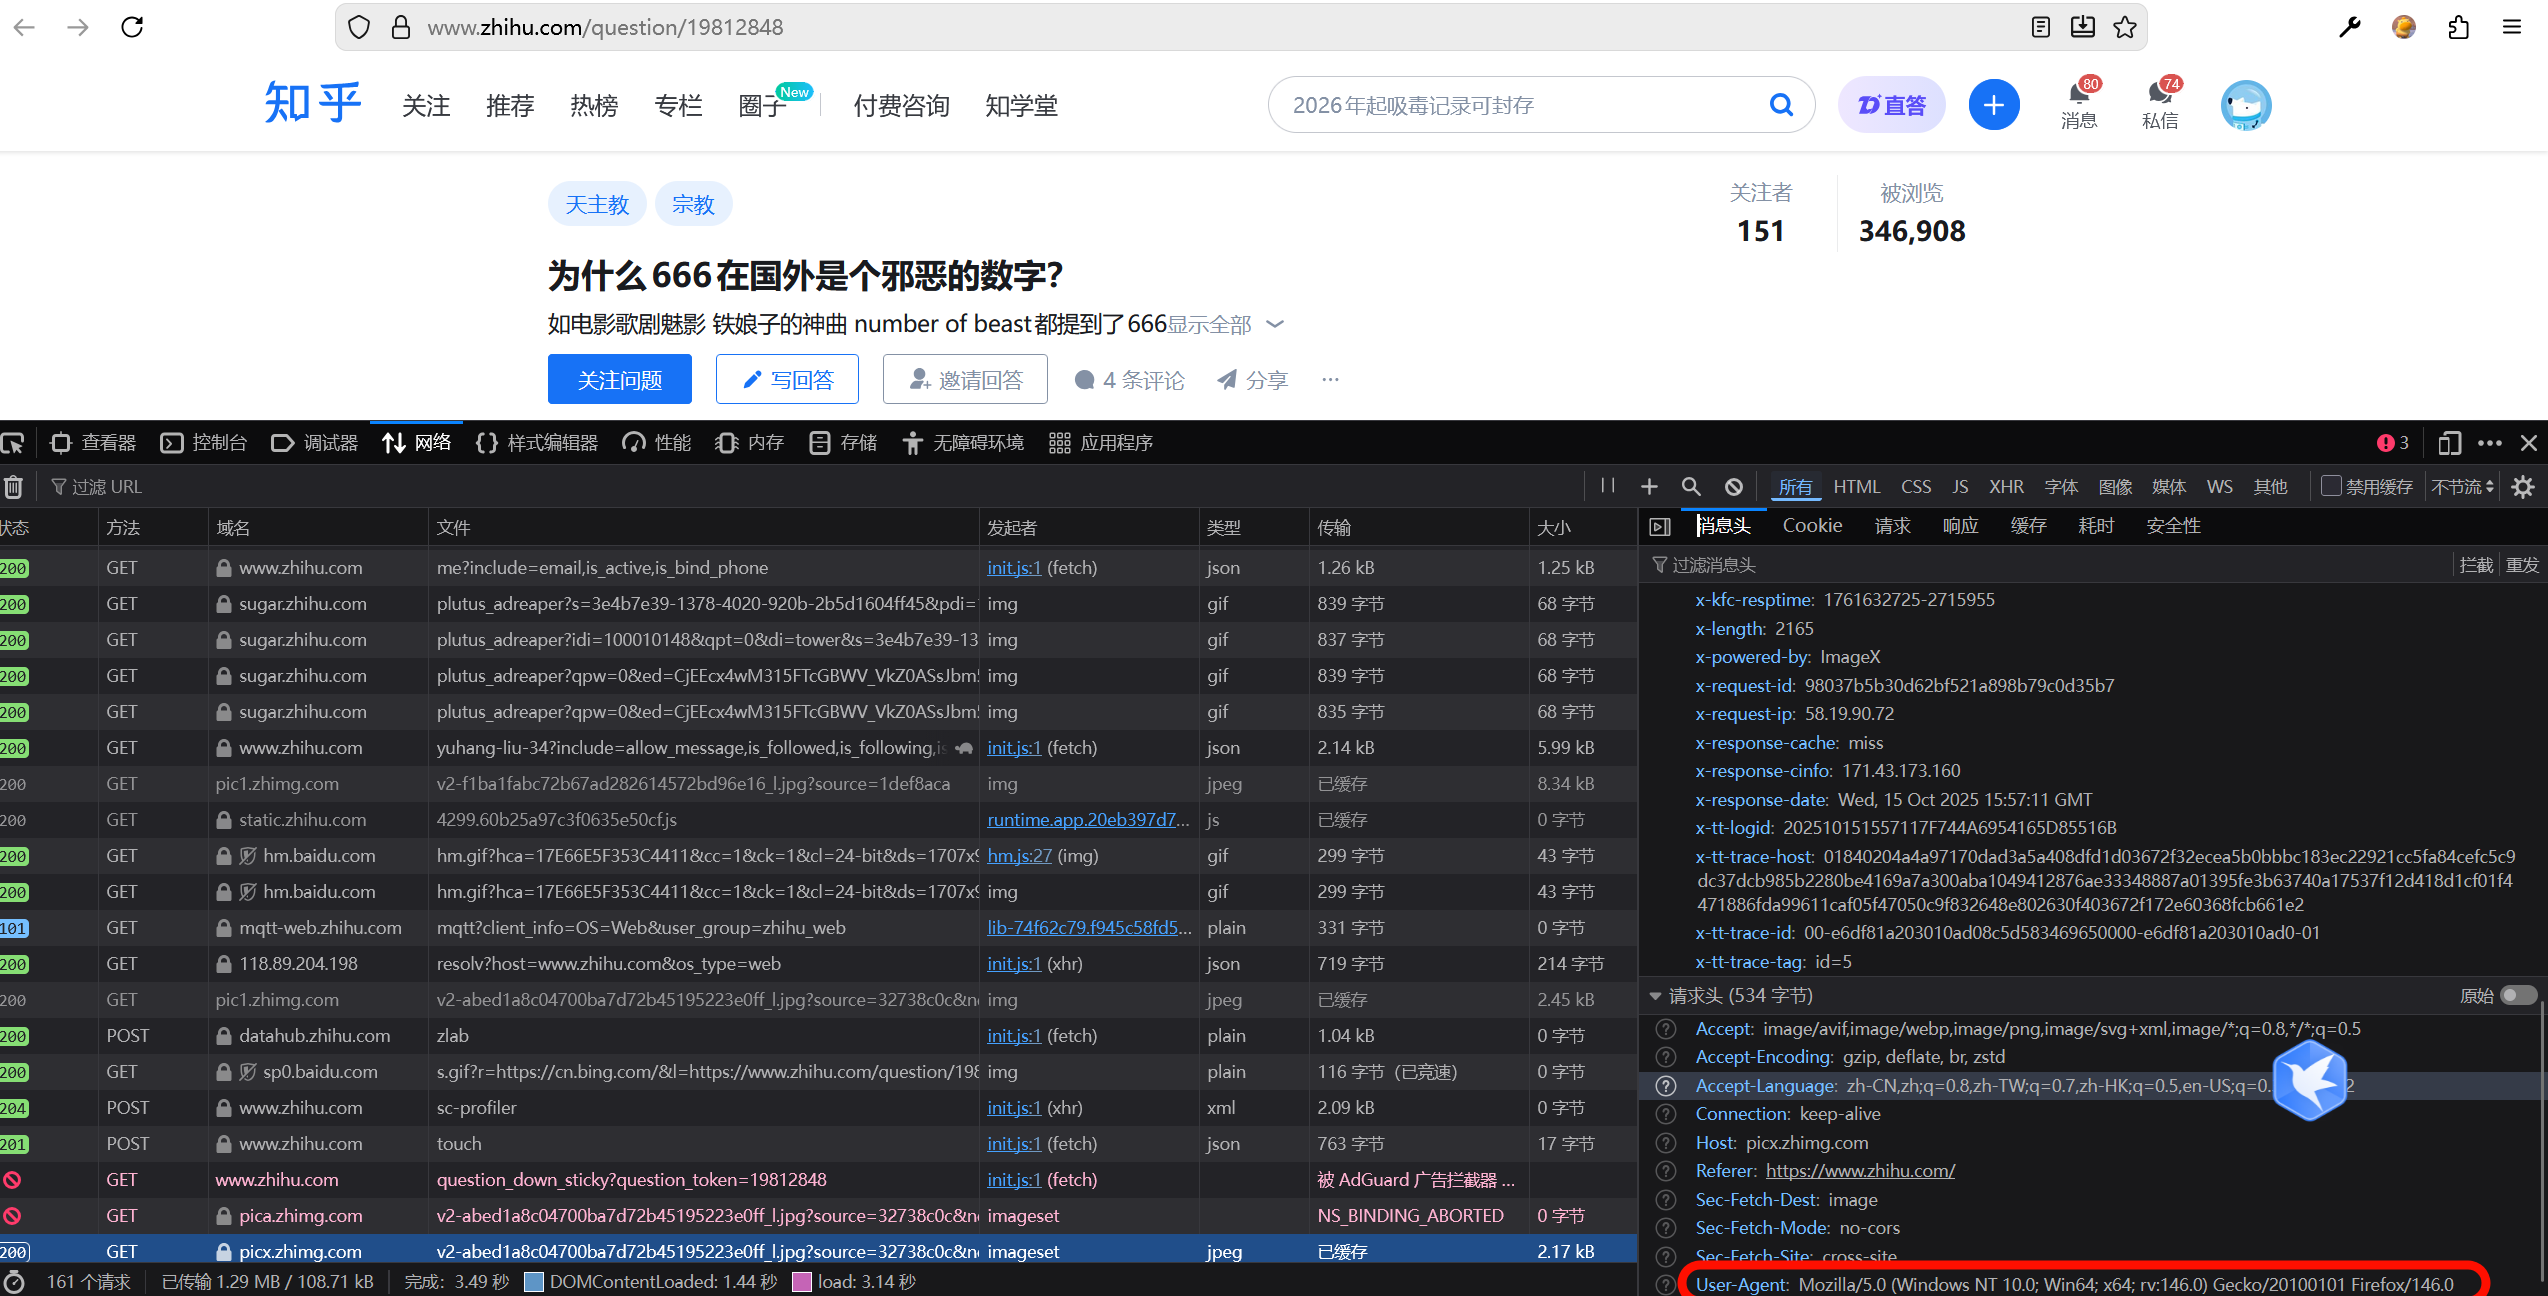Click the Firefox bookmark star icon

[x=2125, y=27]
